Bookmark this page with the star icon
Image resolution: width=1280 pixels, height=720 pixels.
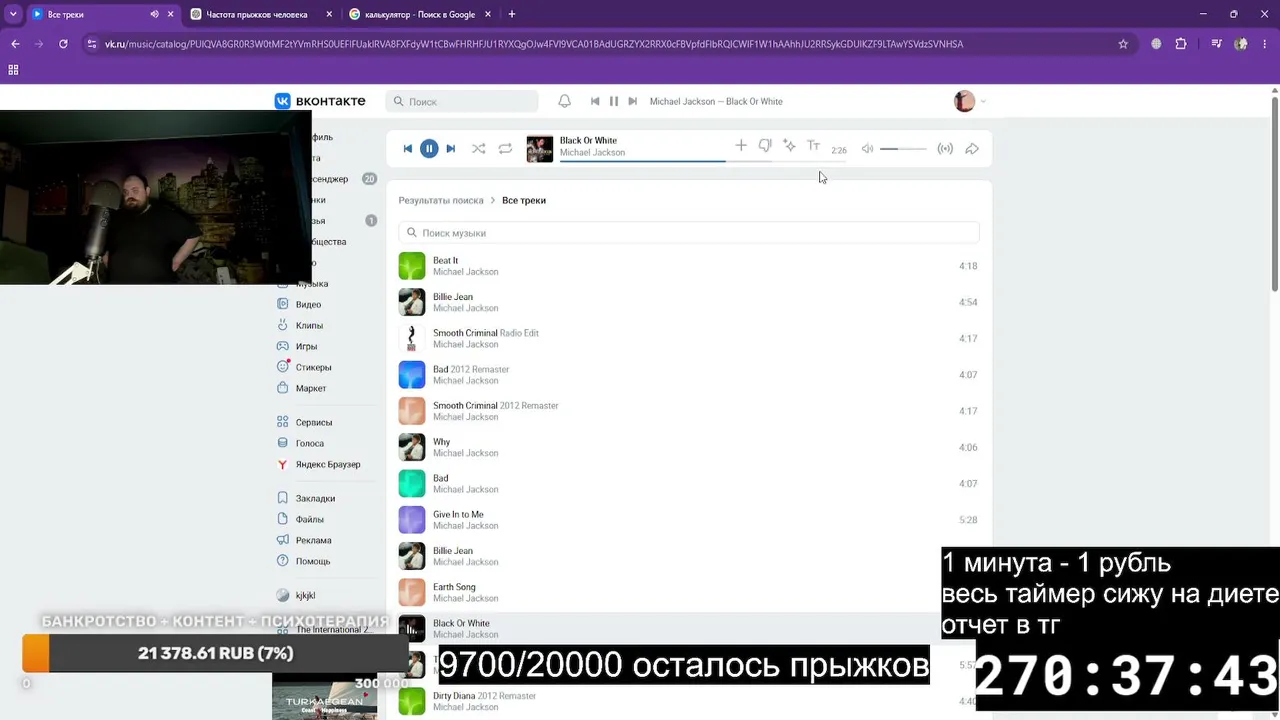[x=1123, y=44]
